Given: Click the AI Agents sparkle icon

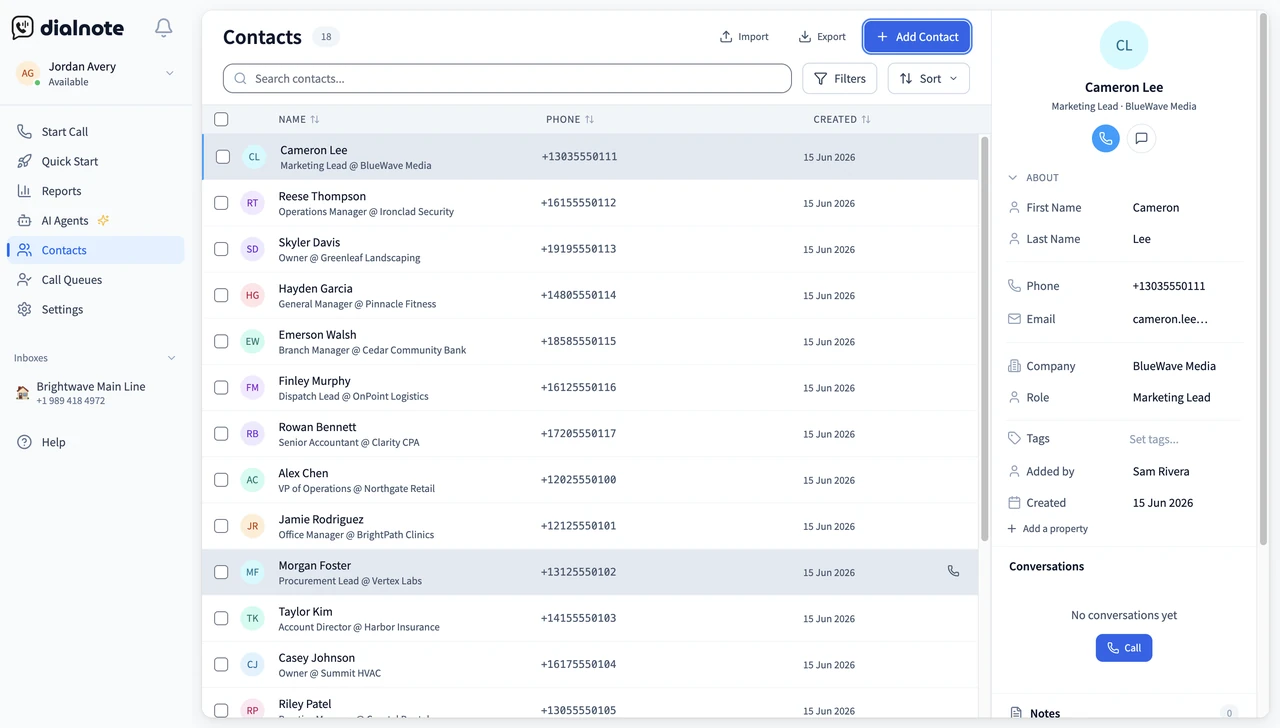Looking at the screenshot, I should 103,220.
